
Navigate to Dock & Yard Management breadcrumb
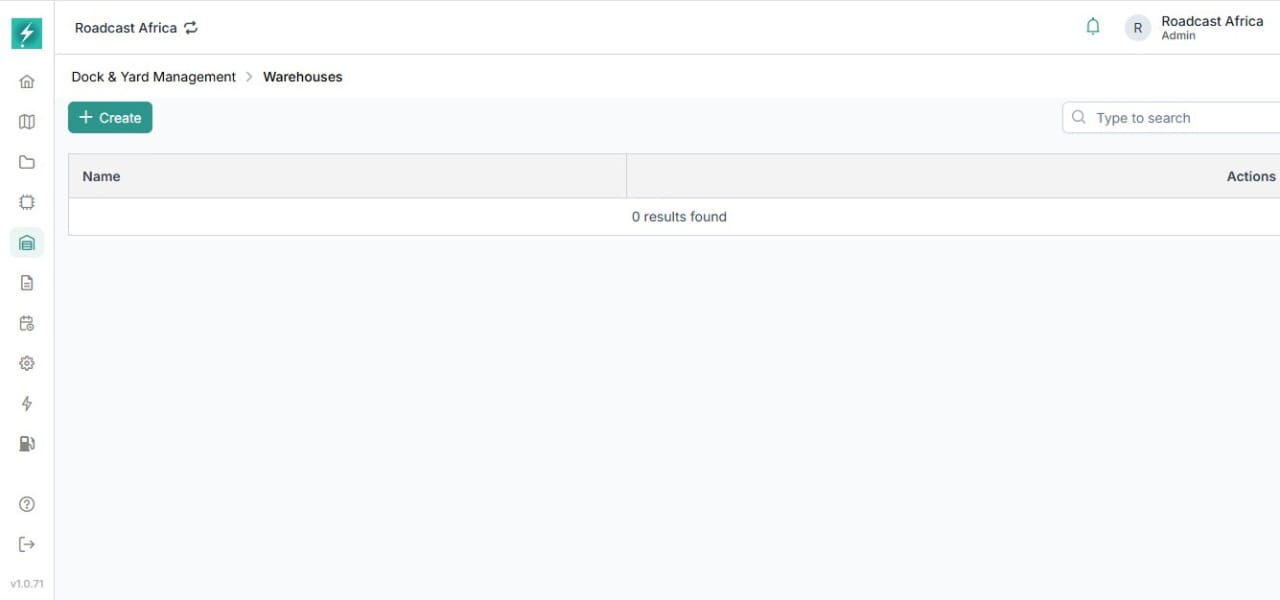pos(152,76)
